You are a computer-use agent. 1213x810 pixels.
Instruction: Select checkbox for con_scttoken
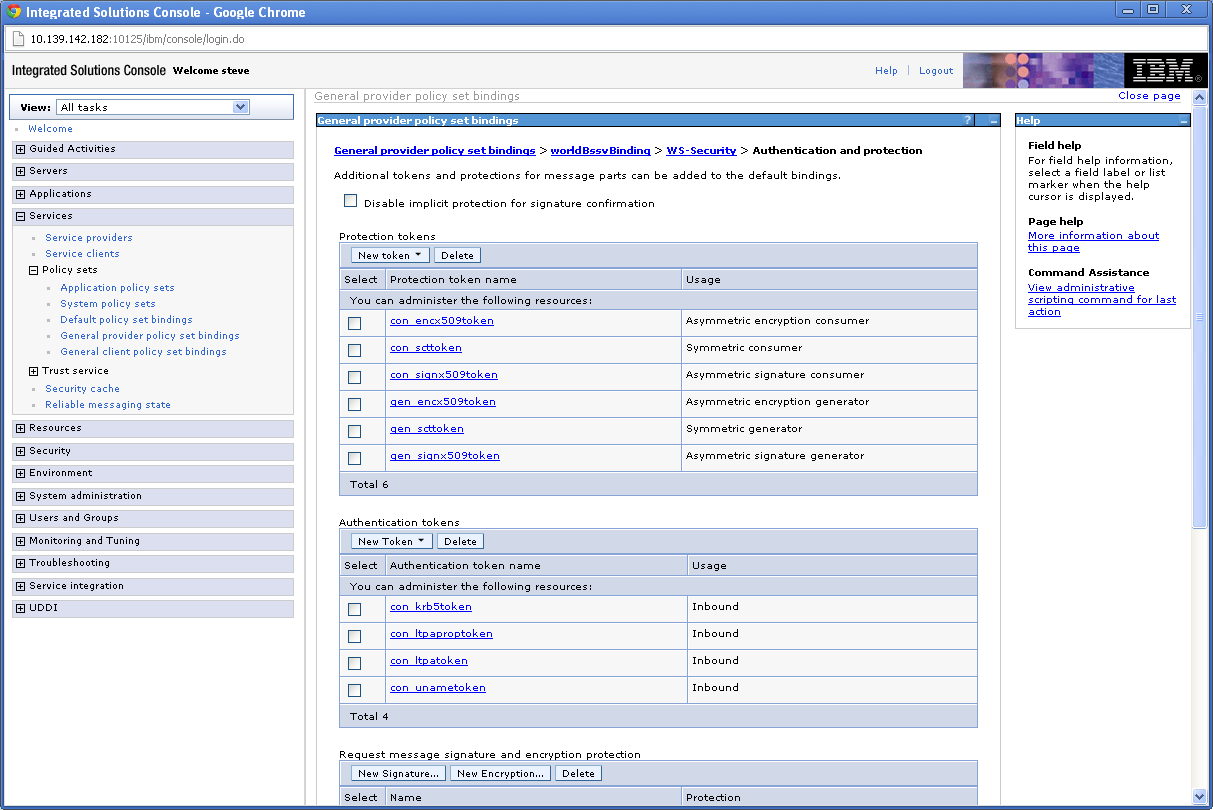[354, 350]
